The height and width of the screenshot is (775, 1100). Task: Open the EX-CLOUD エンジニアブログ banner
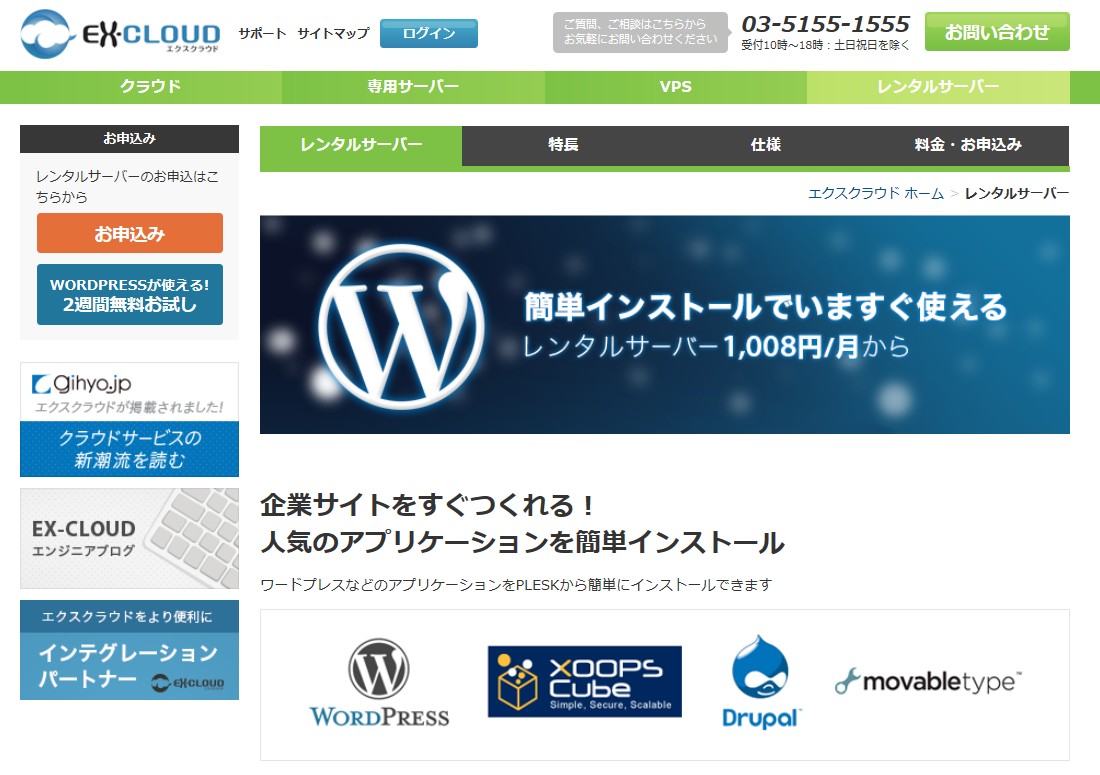pyautogui.click(x=129, y=539)
